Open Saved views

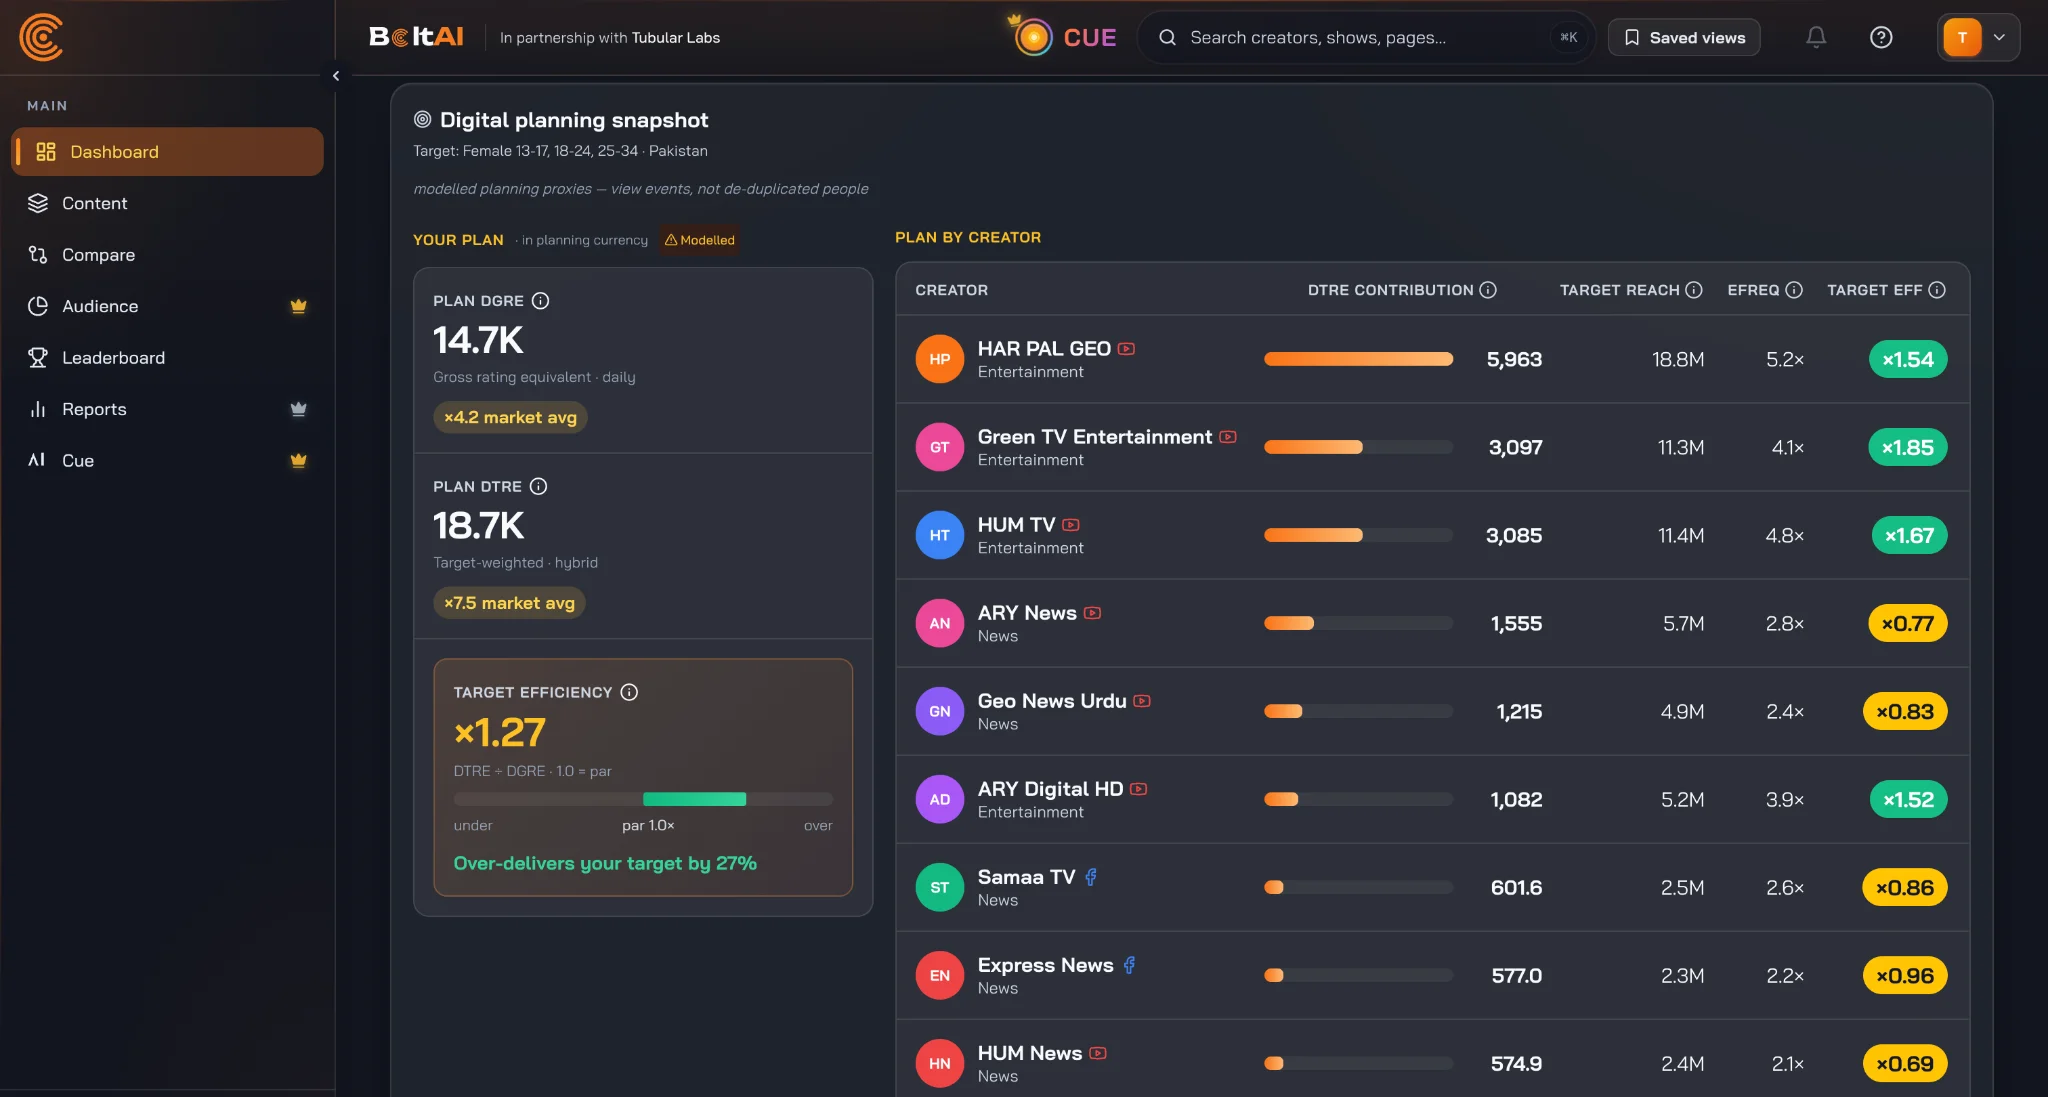click(1684, 37)
